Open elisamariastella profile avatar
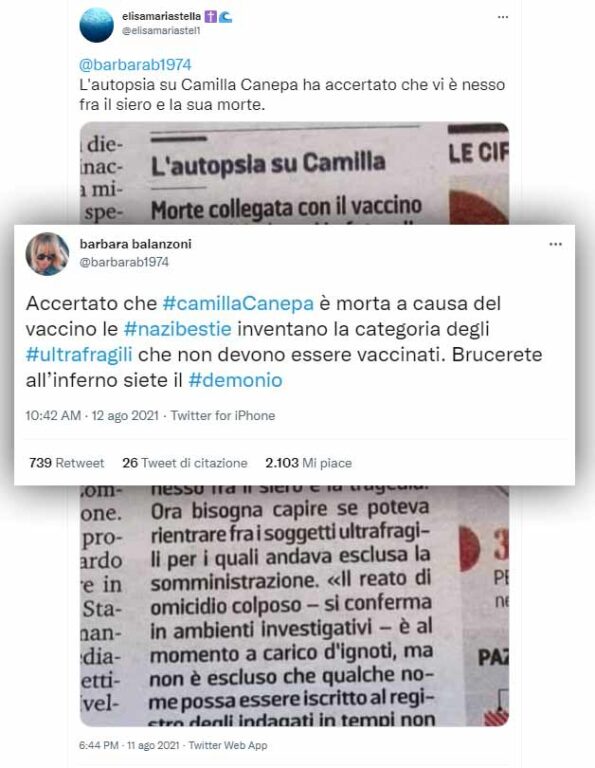 point(96,25)
